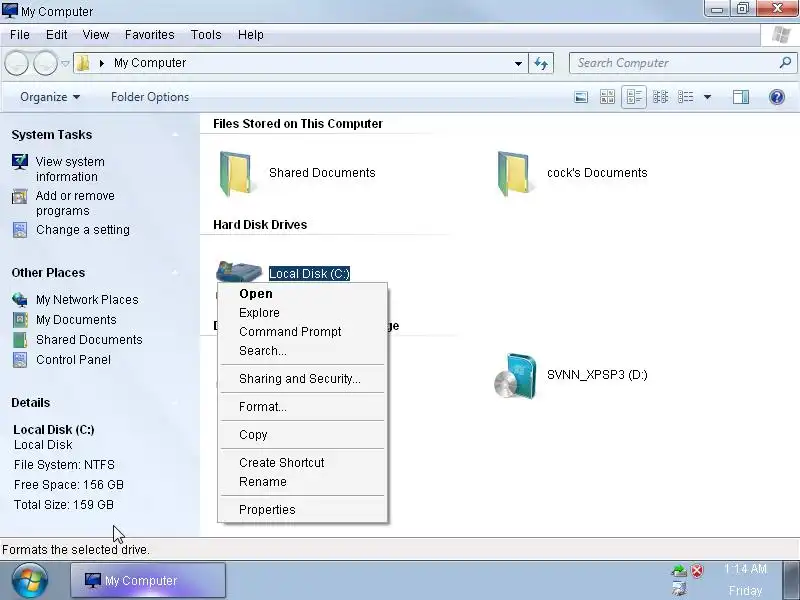
Task: Open the View menu
Action: [x=95, y=35]
